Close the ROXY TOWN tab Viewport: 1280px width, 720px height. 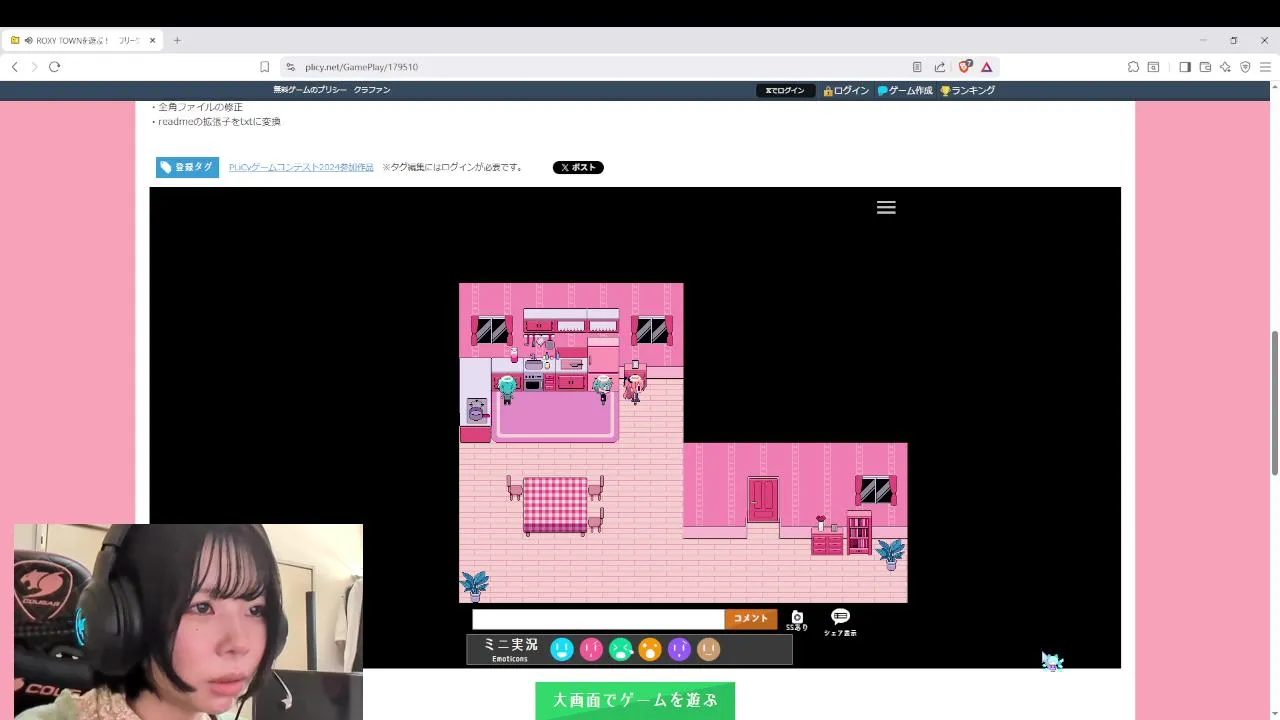[153, 40]
